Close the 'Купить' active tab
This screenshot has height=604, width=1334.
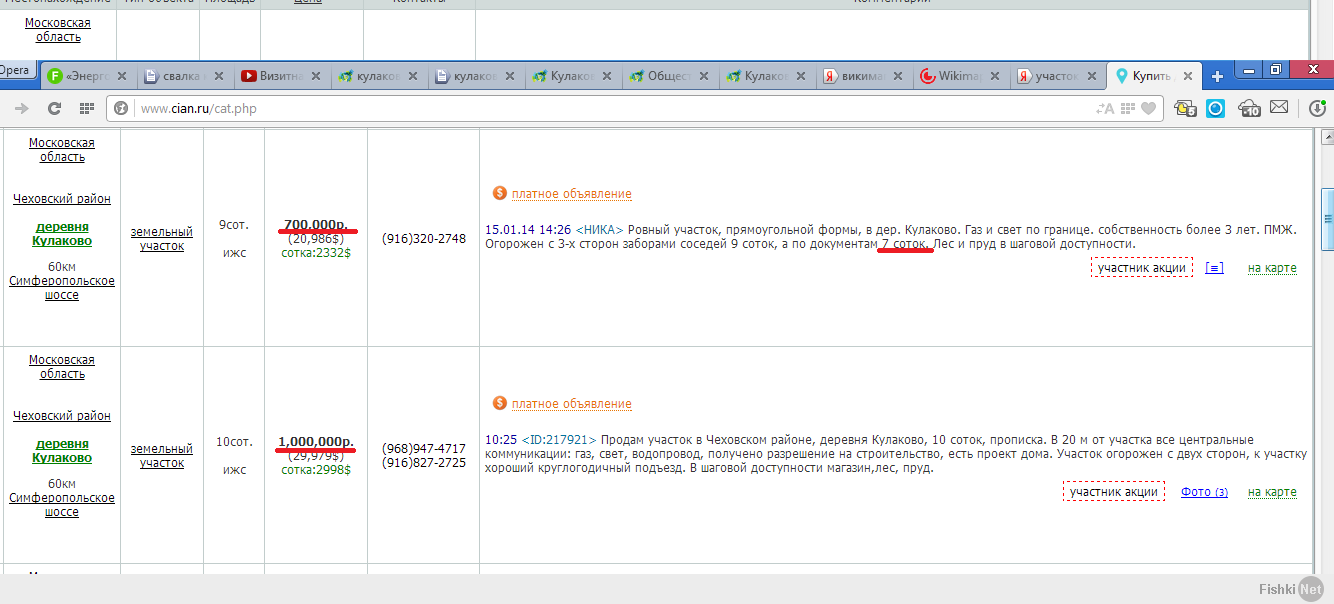point(1189,76)
